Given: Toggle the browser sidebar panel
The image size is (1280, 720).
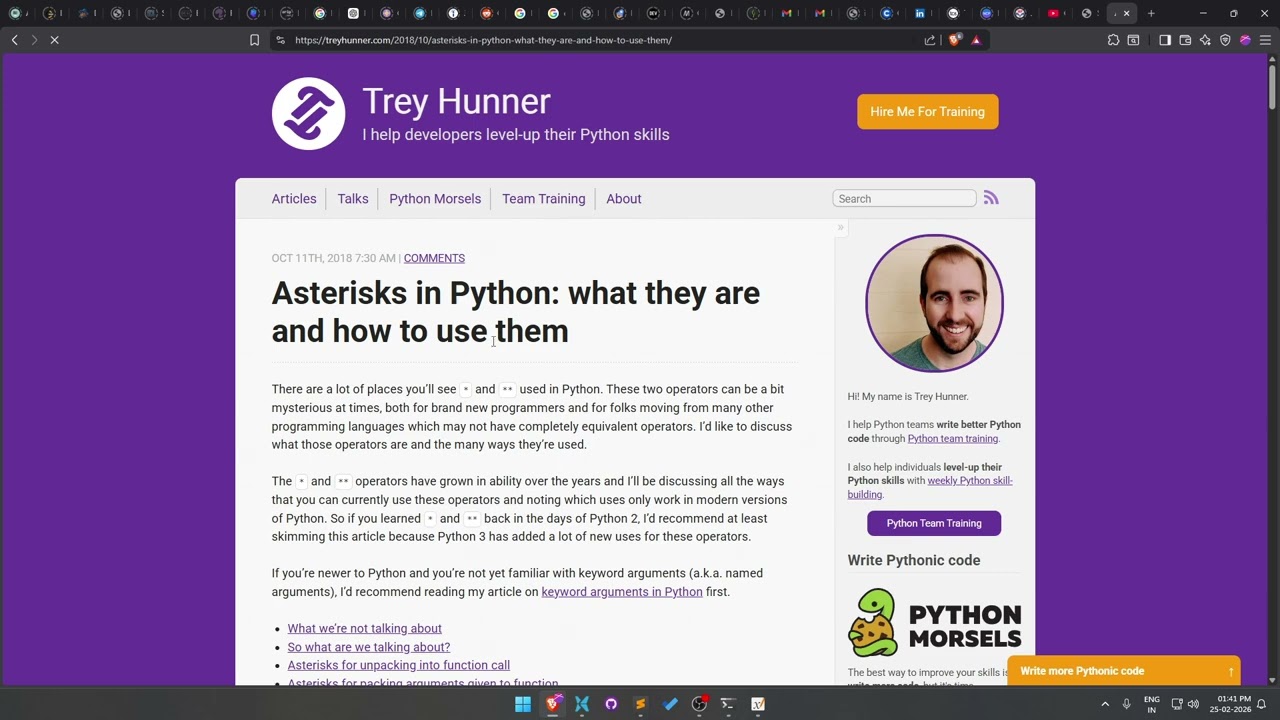Looking at the screenshot, I should (1165, 40).
